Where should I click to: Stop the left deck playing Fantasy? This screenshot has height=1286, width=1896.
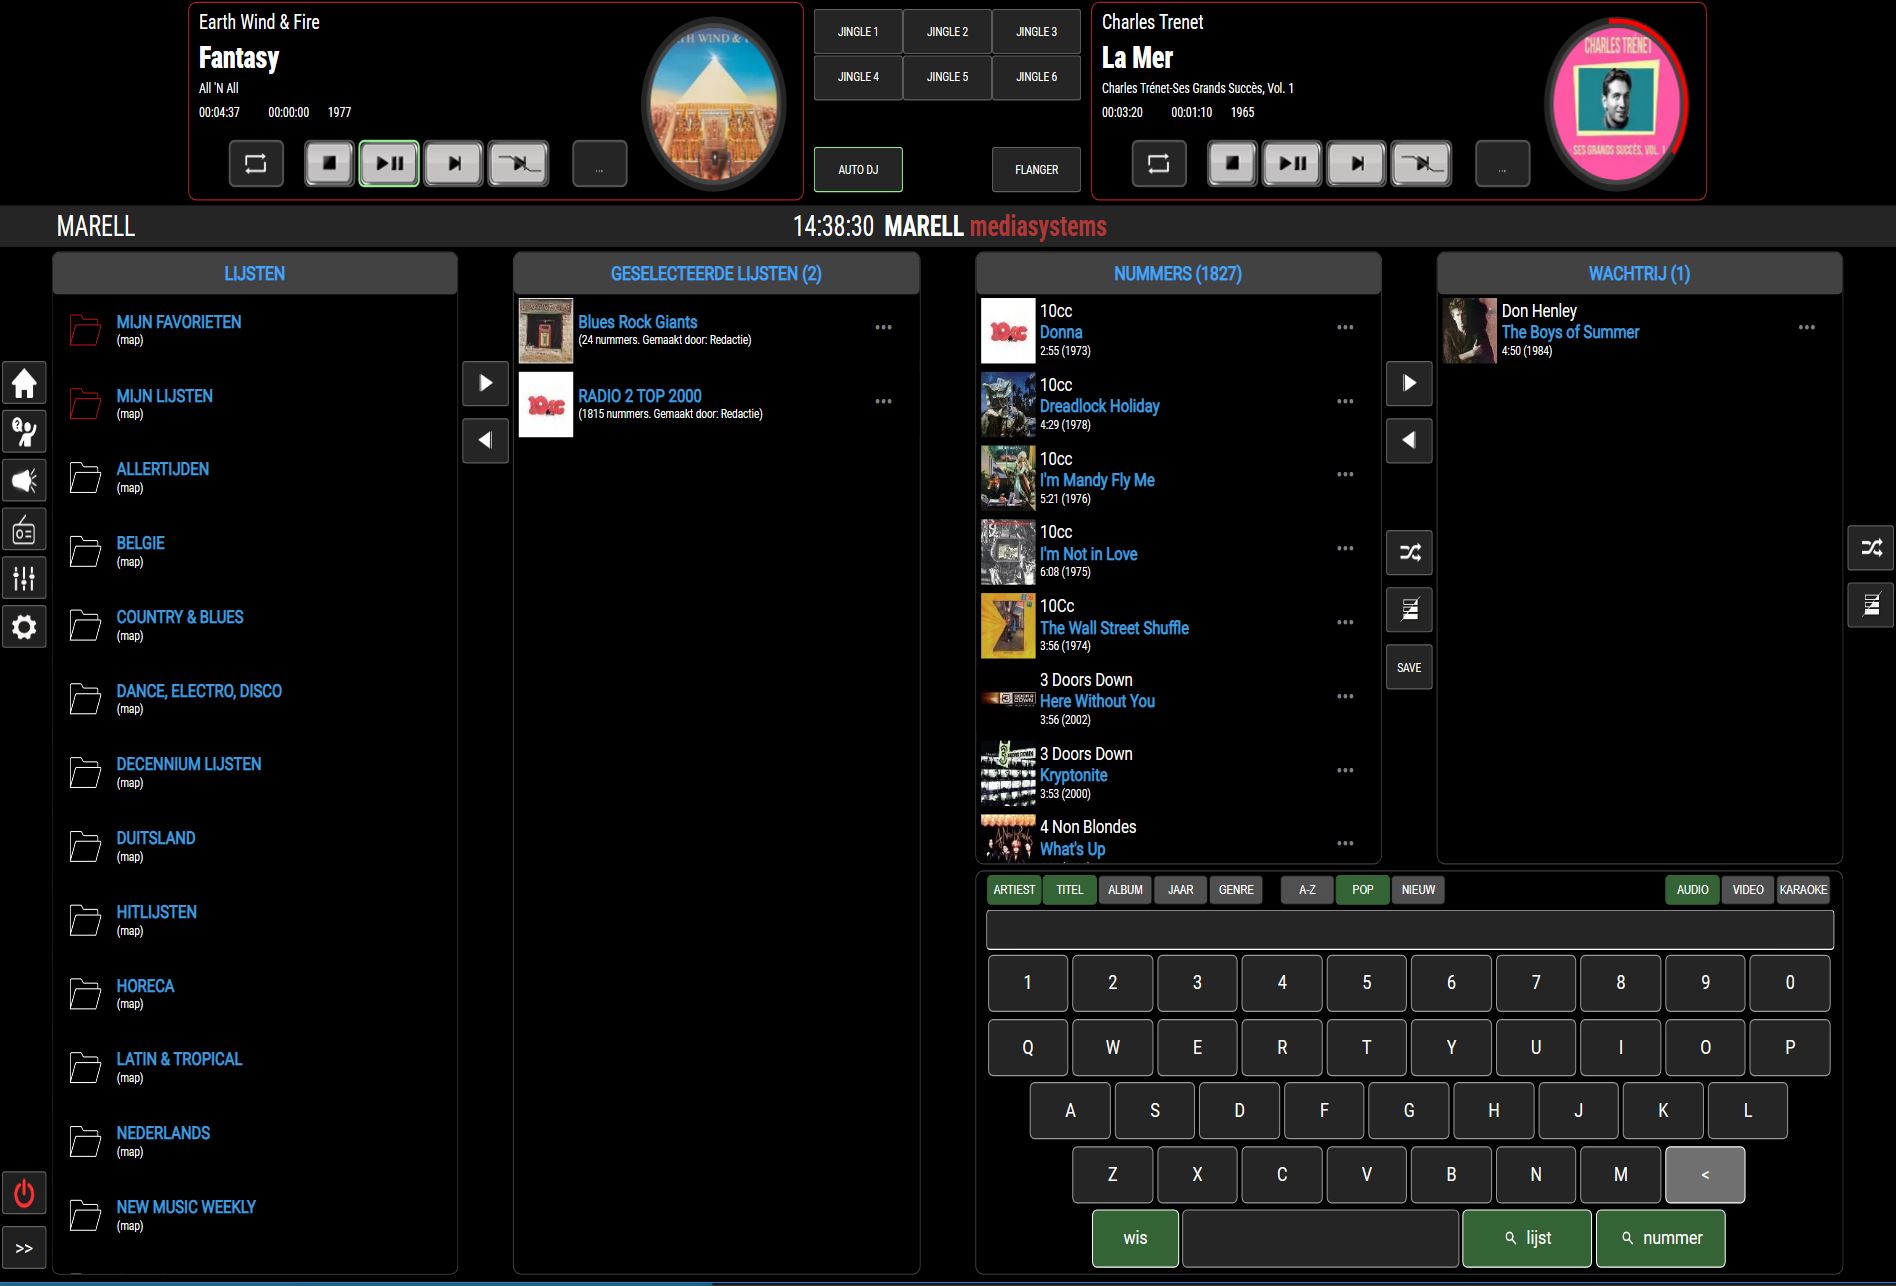[329, 163]
